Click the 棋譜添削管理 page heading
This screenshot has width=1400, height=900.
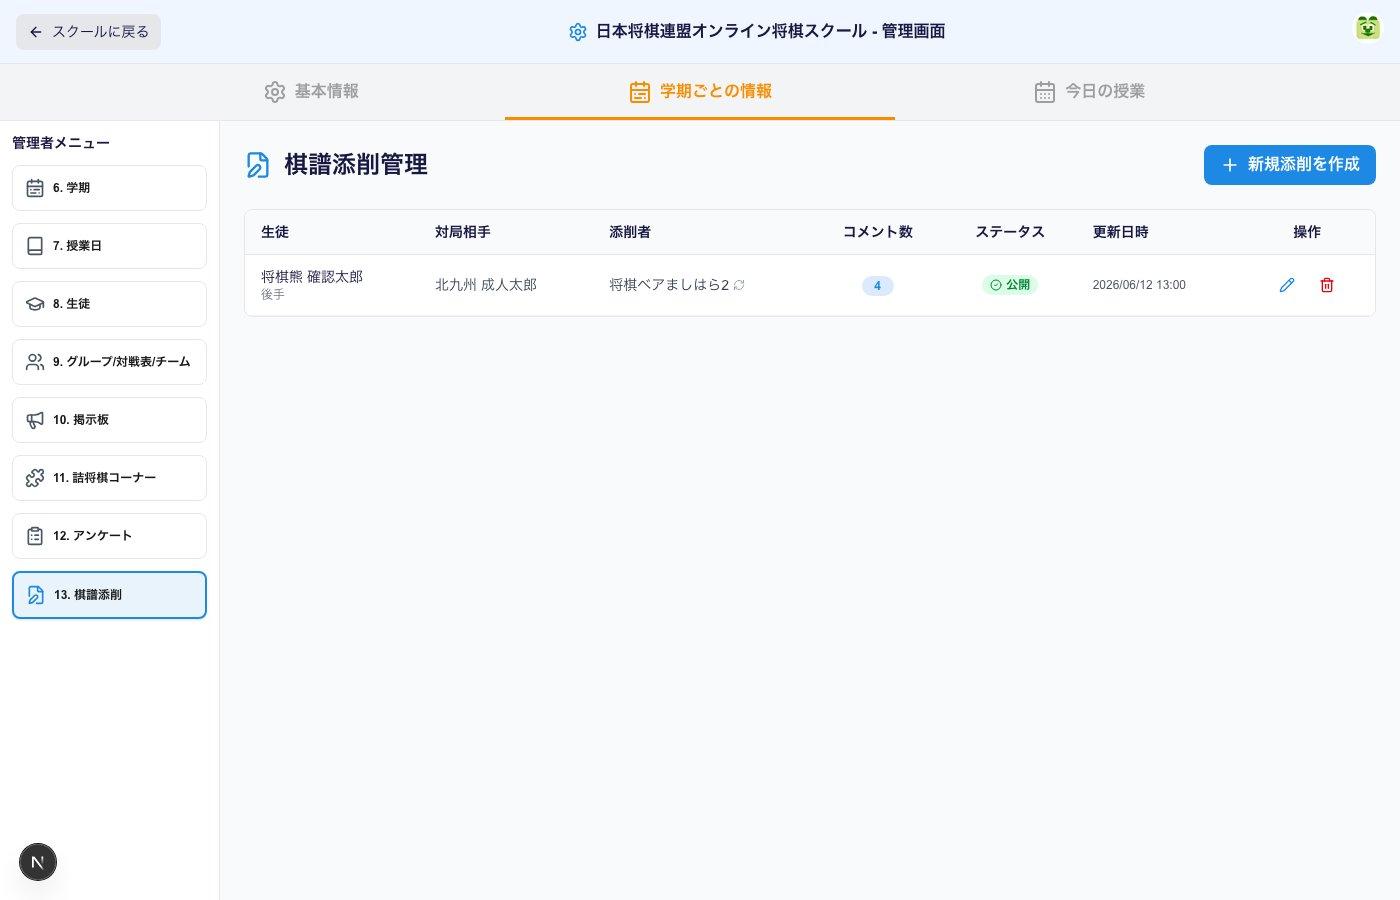356,165
